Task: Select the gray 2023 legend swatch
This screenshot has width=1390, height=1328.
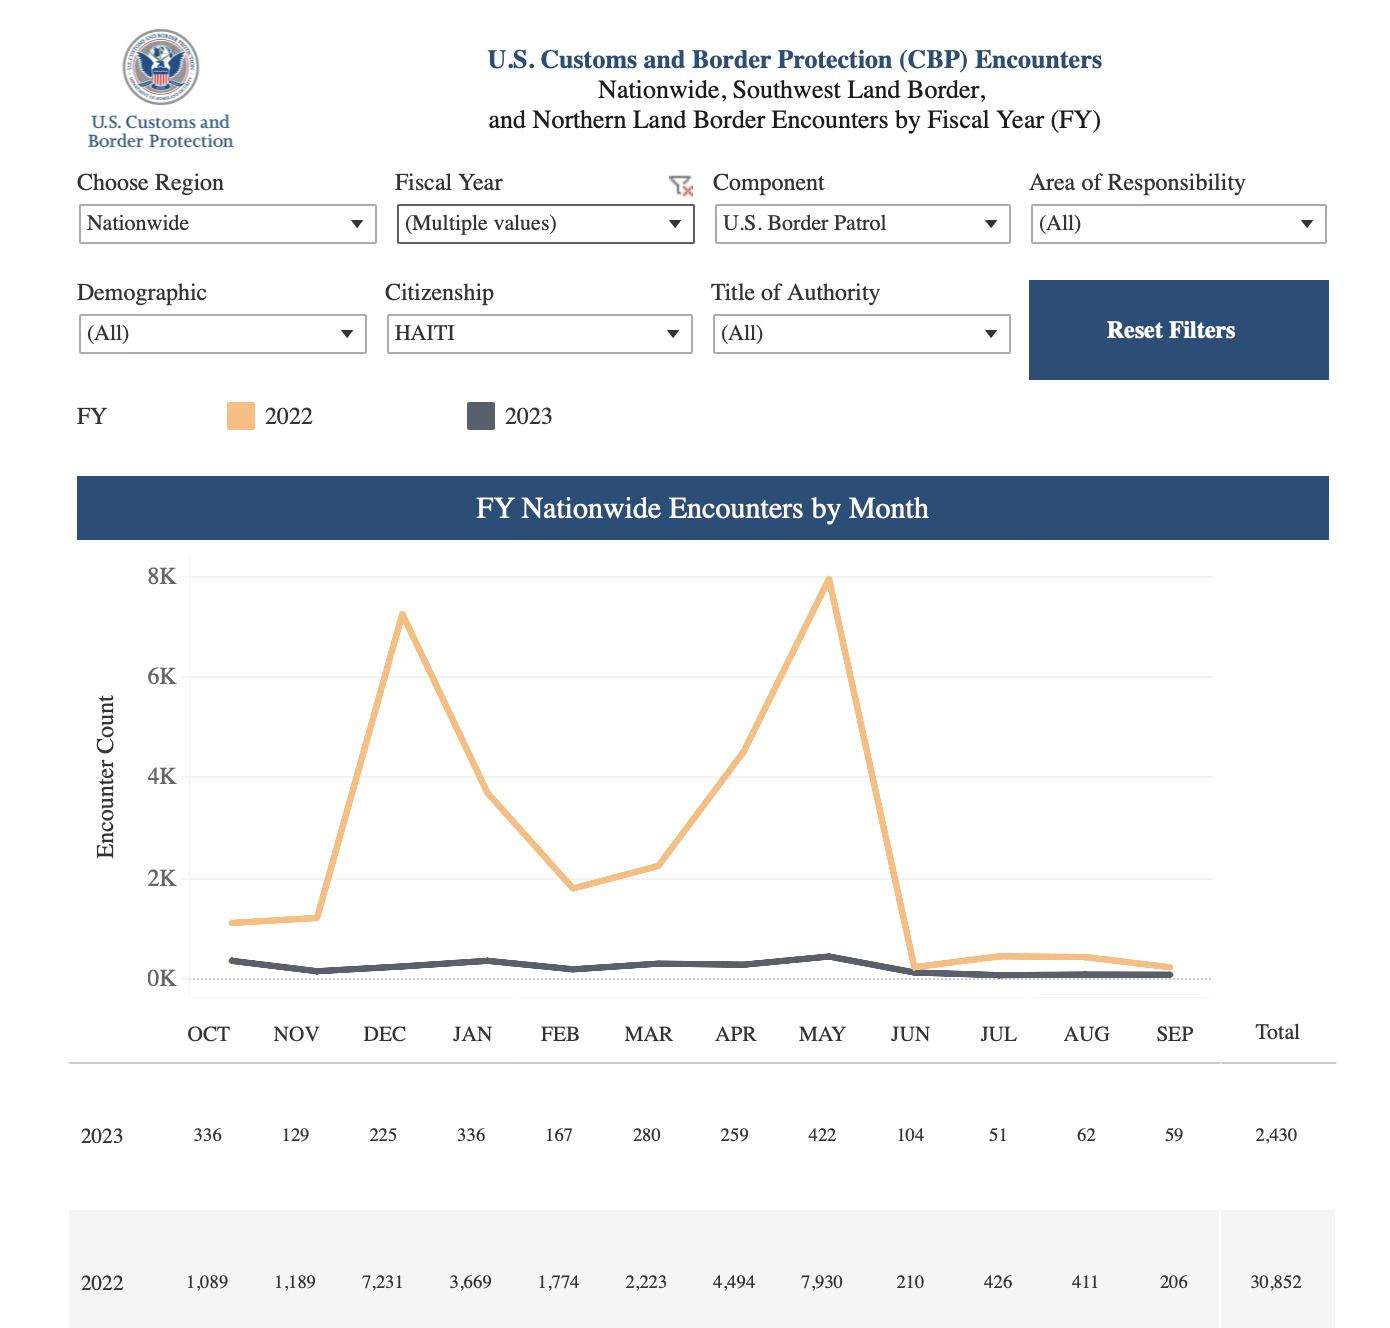Action: 481,416
